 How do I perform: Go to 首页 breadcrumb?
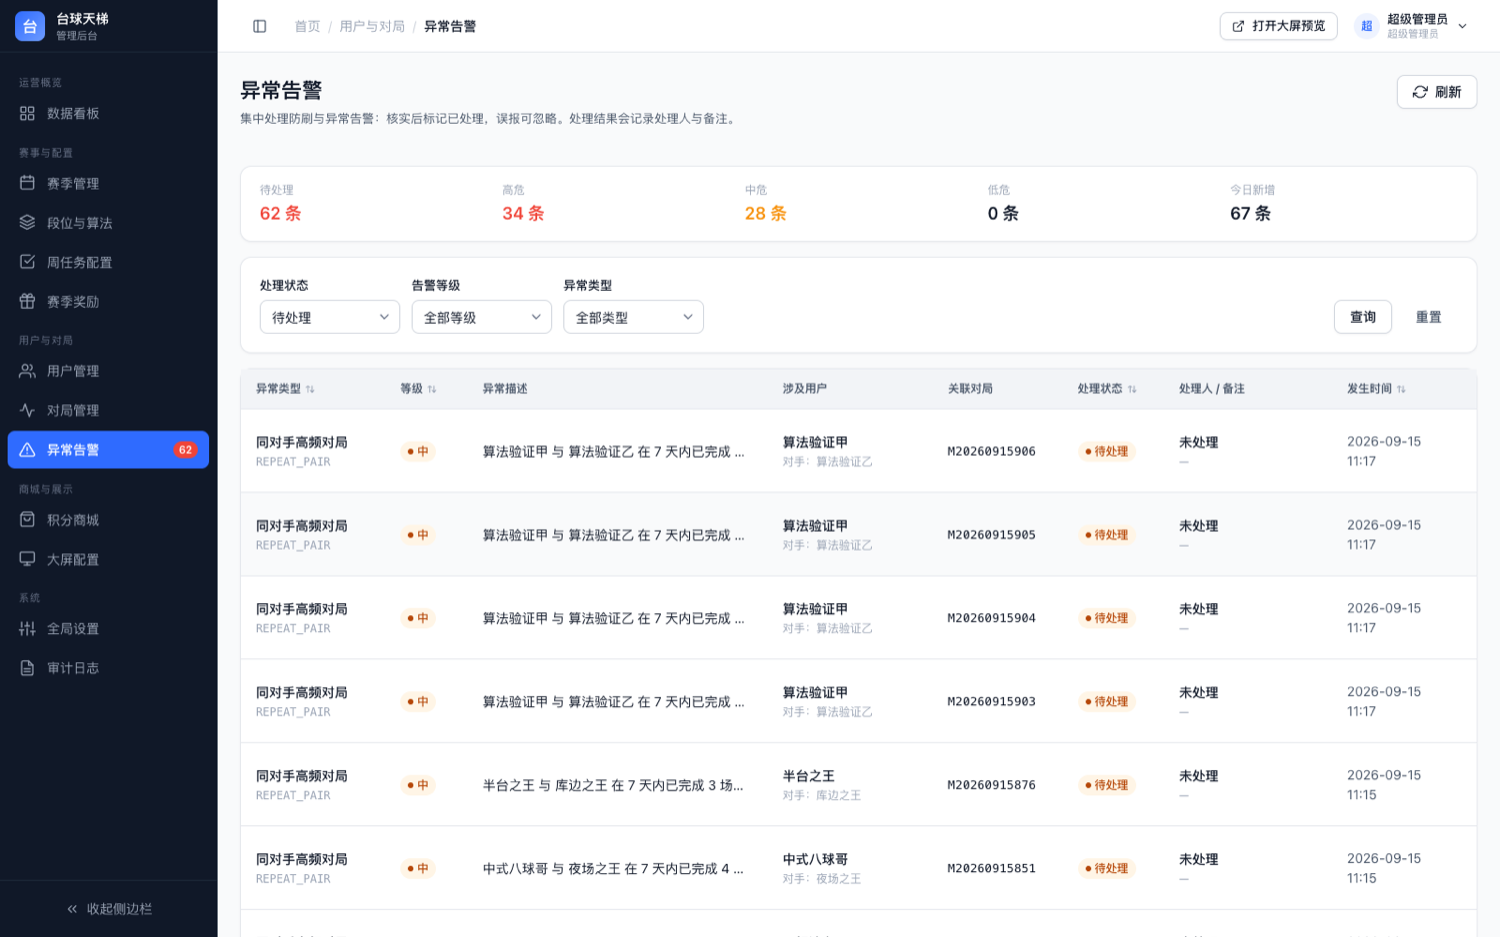coord(307,26)
